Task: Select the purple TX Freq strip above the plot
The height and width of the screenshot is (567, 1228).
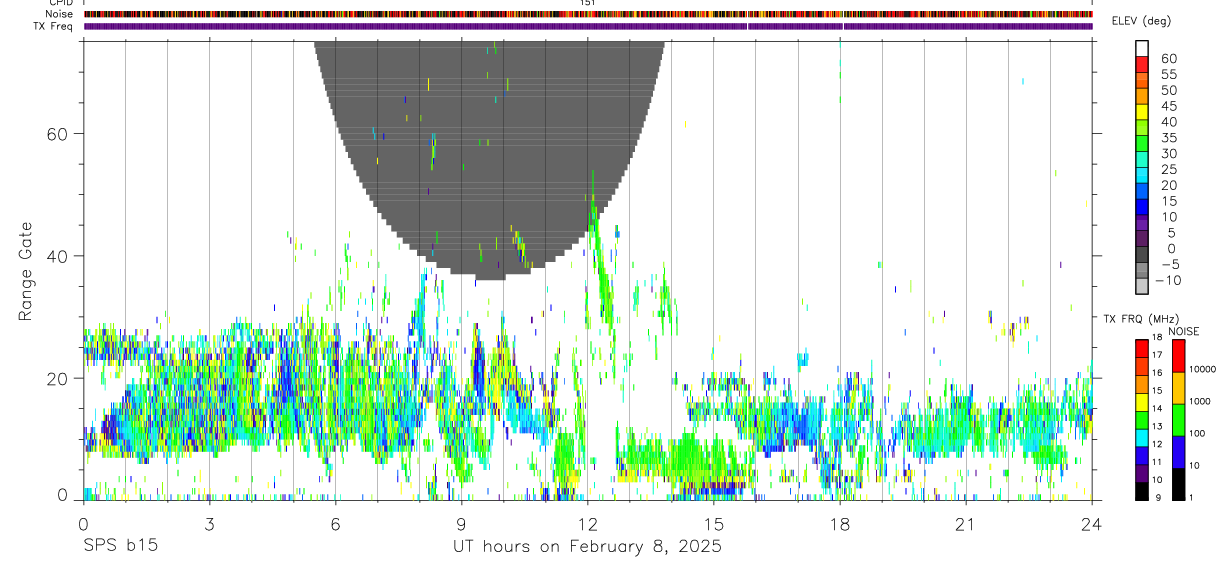Action: (x=588, y=26)
